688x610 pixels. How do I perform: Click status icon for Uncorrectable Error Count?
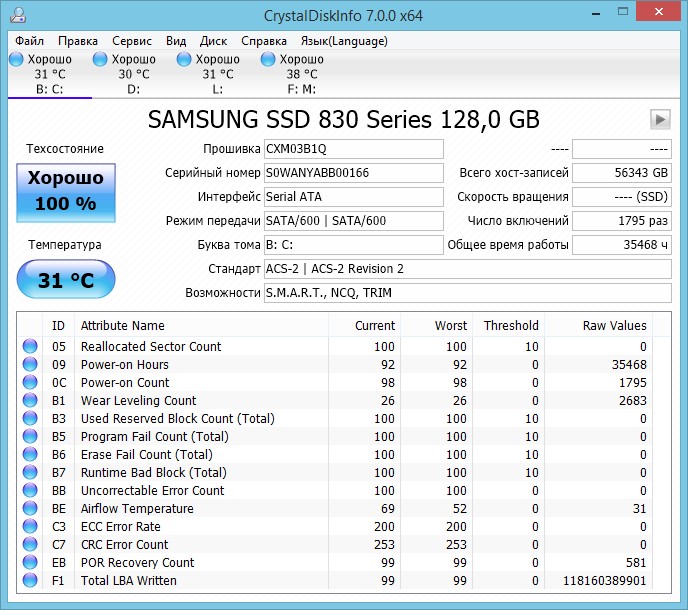(x=30, y=490)
